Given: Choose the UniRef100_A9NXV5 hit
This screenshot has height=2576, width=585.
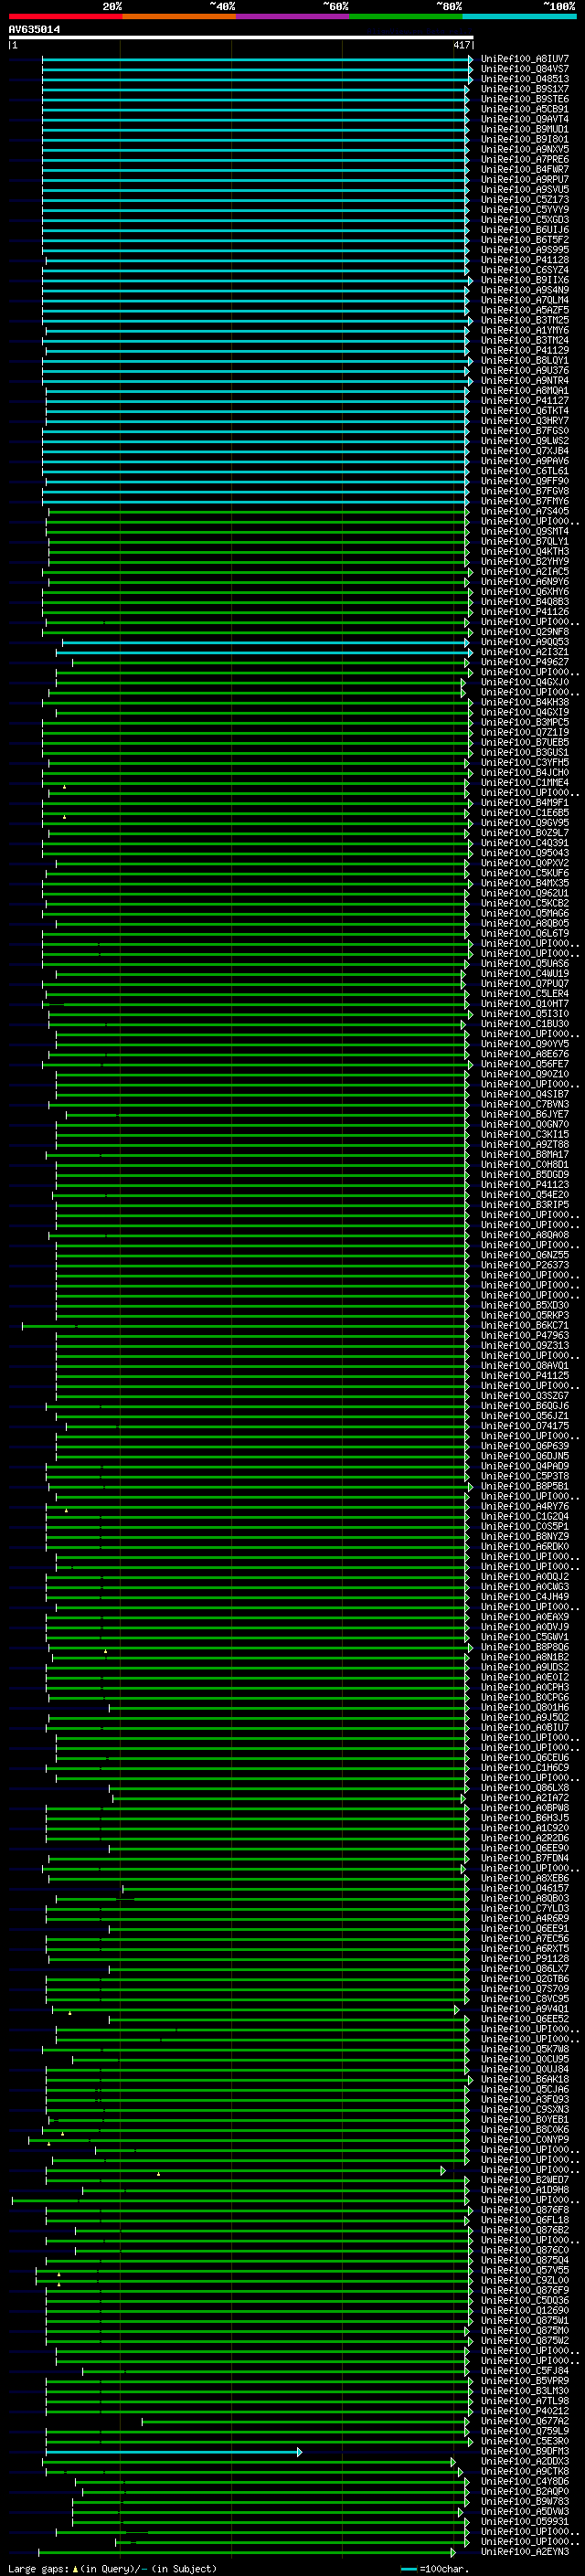Looking at the screenshot, I should 525,149.
